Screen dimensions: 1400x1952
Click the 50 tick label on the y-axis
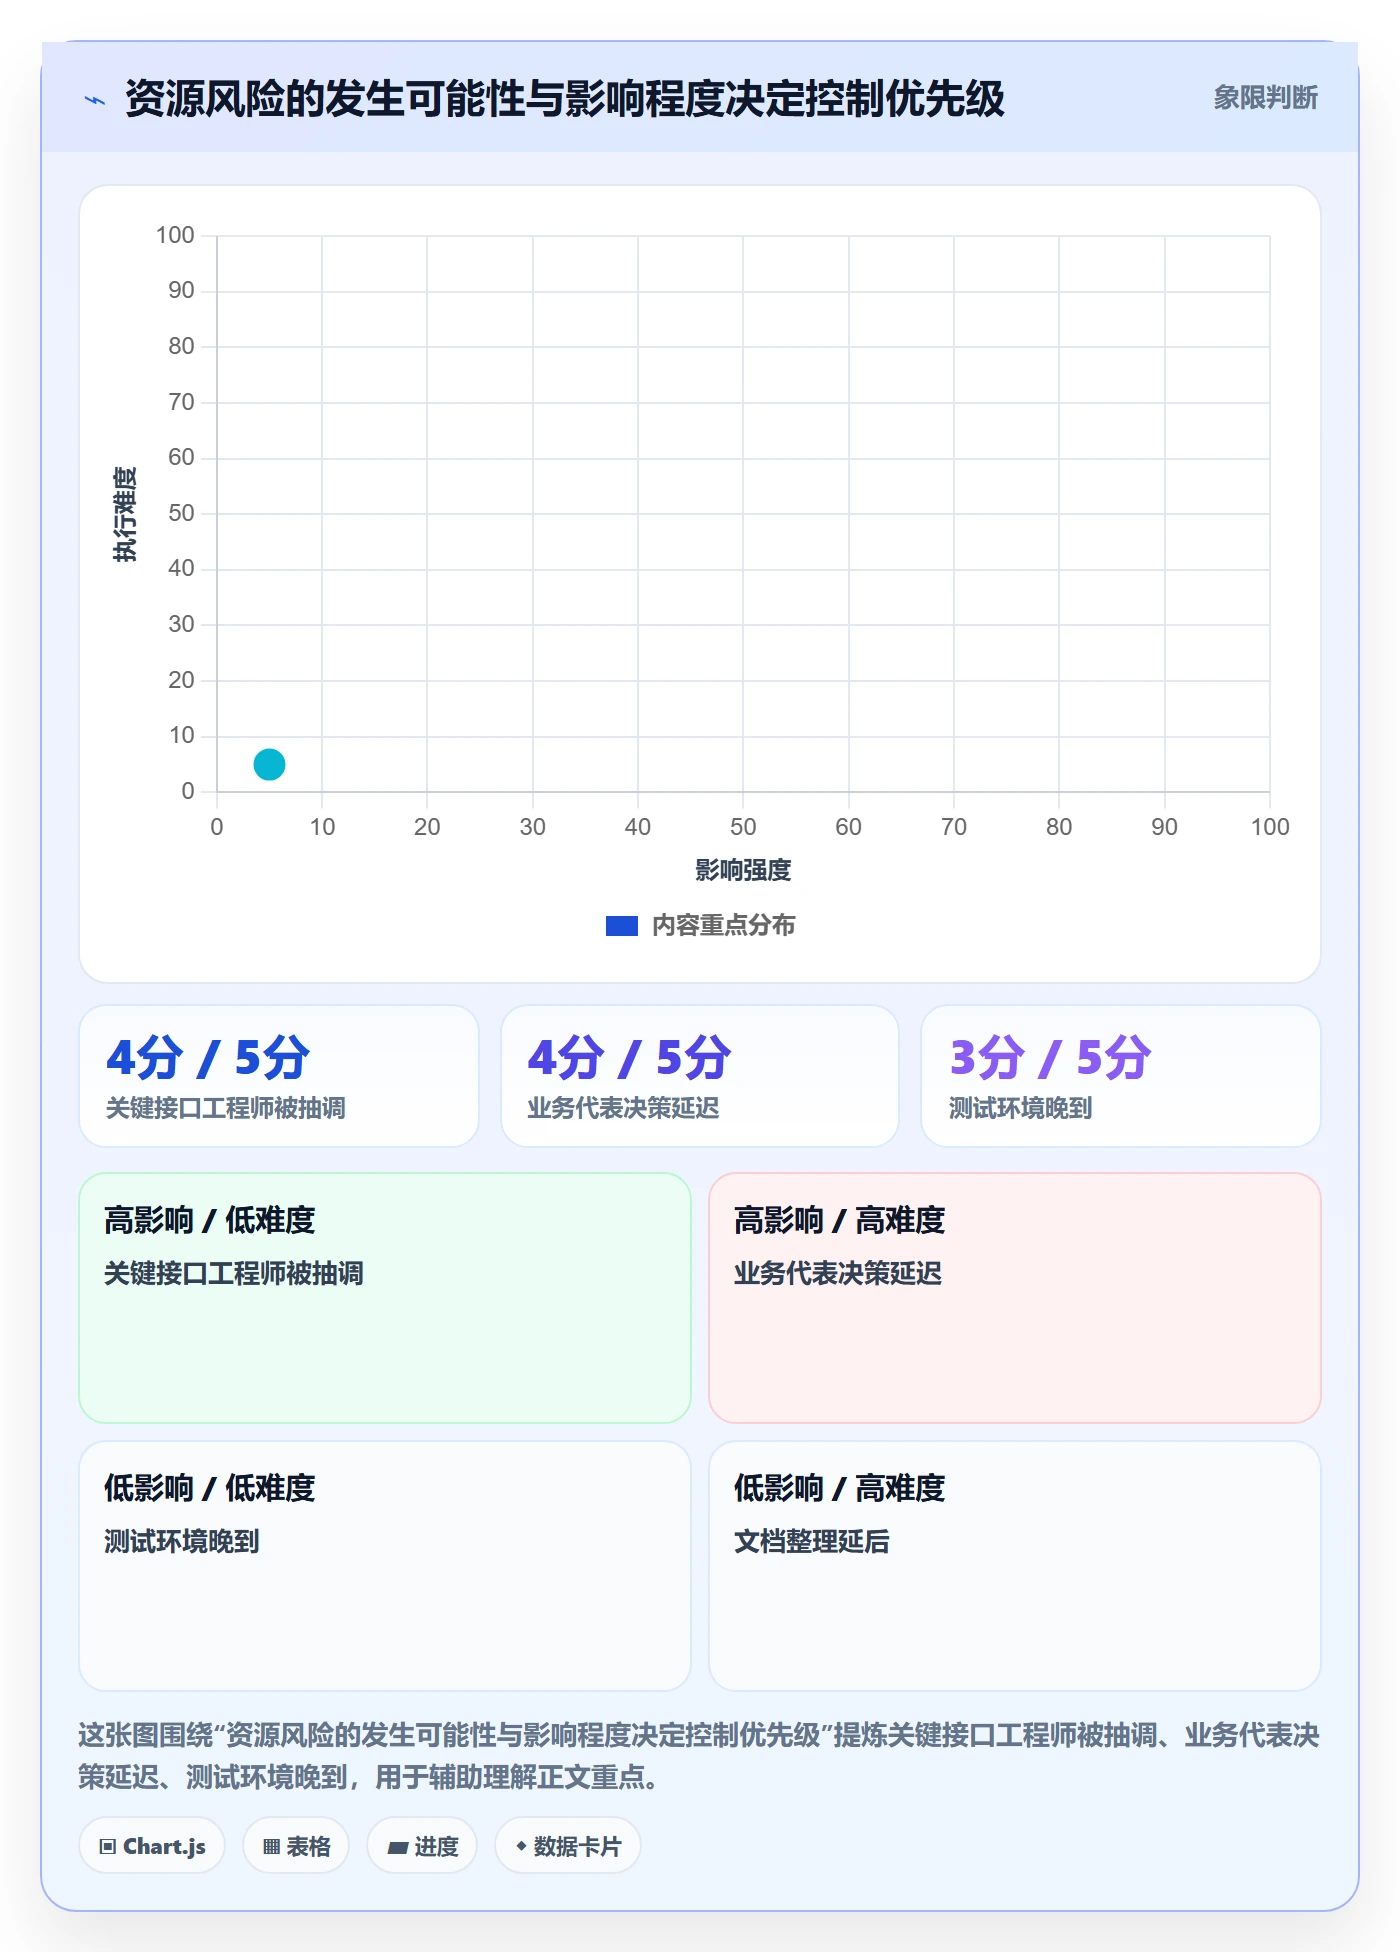click(181, 513)
